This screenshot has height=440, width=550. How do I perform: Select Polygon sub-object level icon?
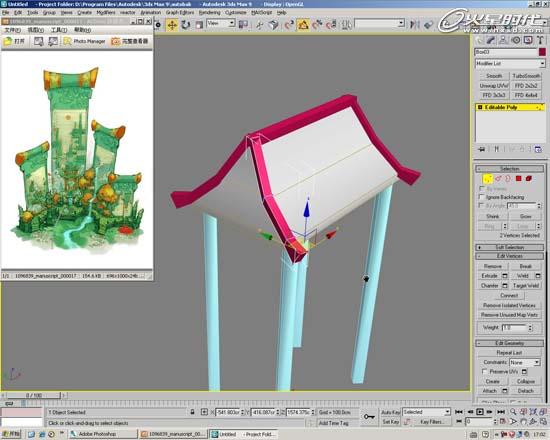[x=519, y=179]
